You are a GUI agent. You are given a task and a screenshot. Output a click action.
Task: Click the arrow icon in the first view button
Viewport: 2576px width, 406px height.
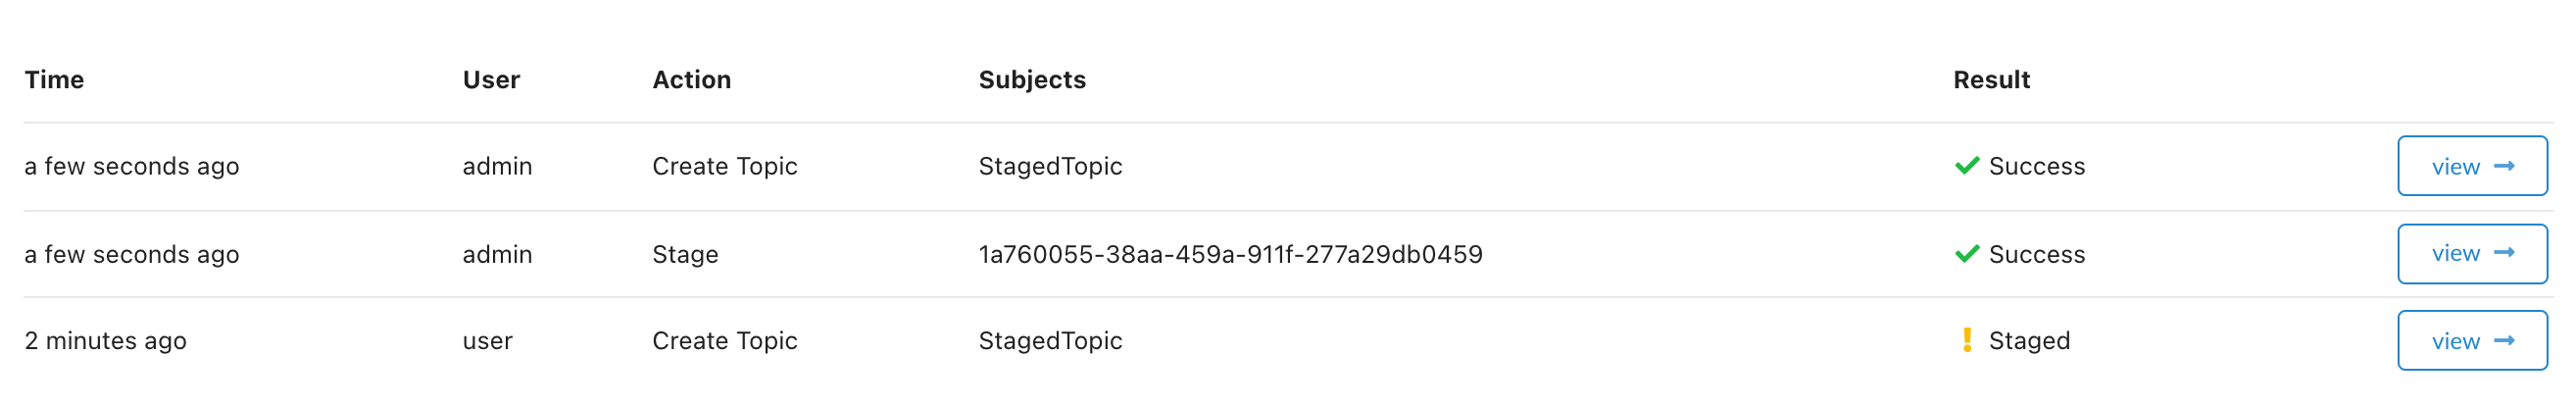click(x=2503, y=166)
